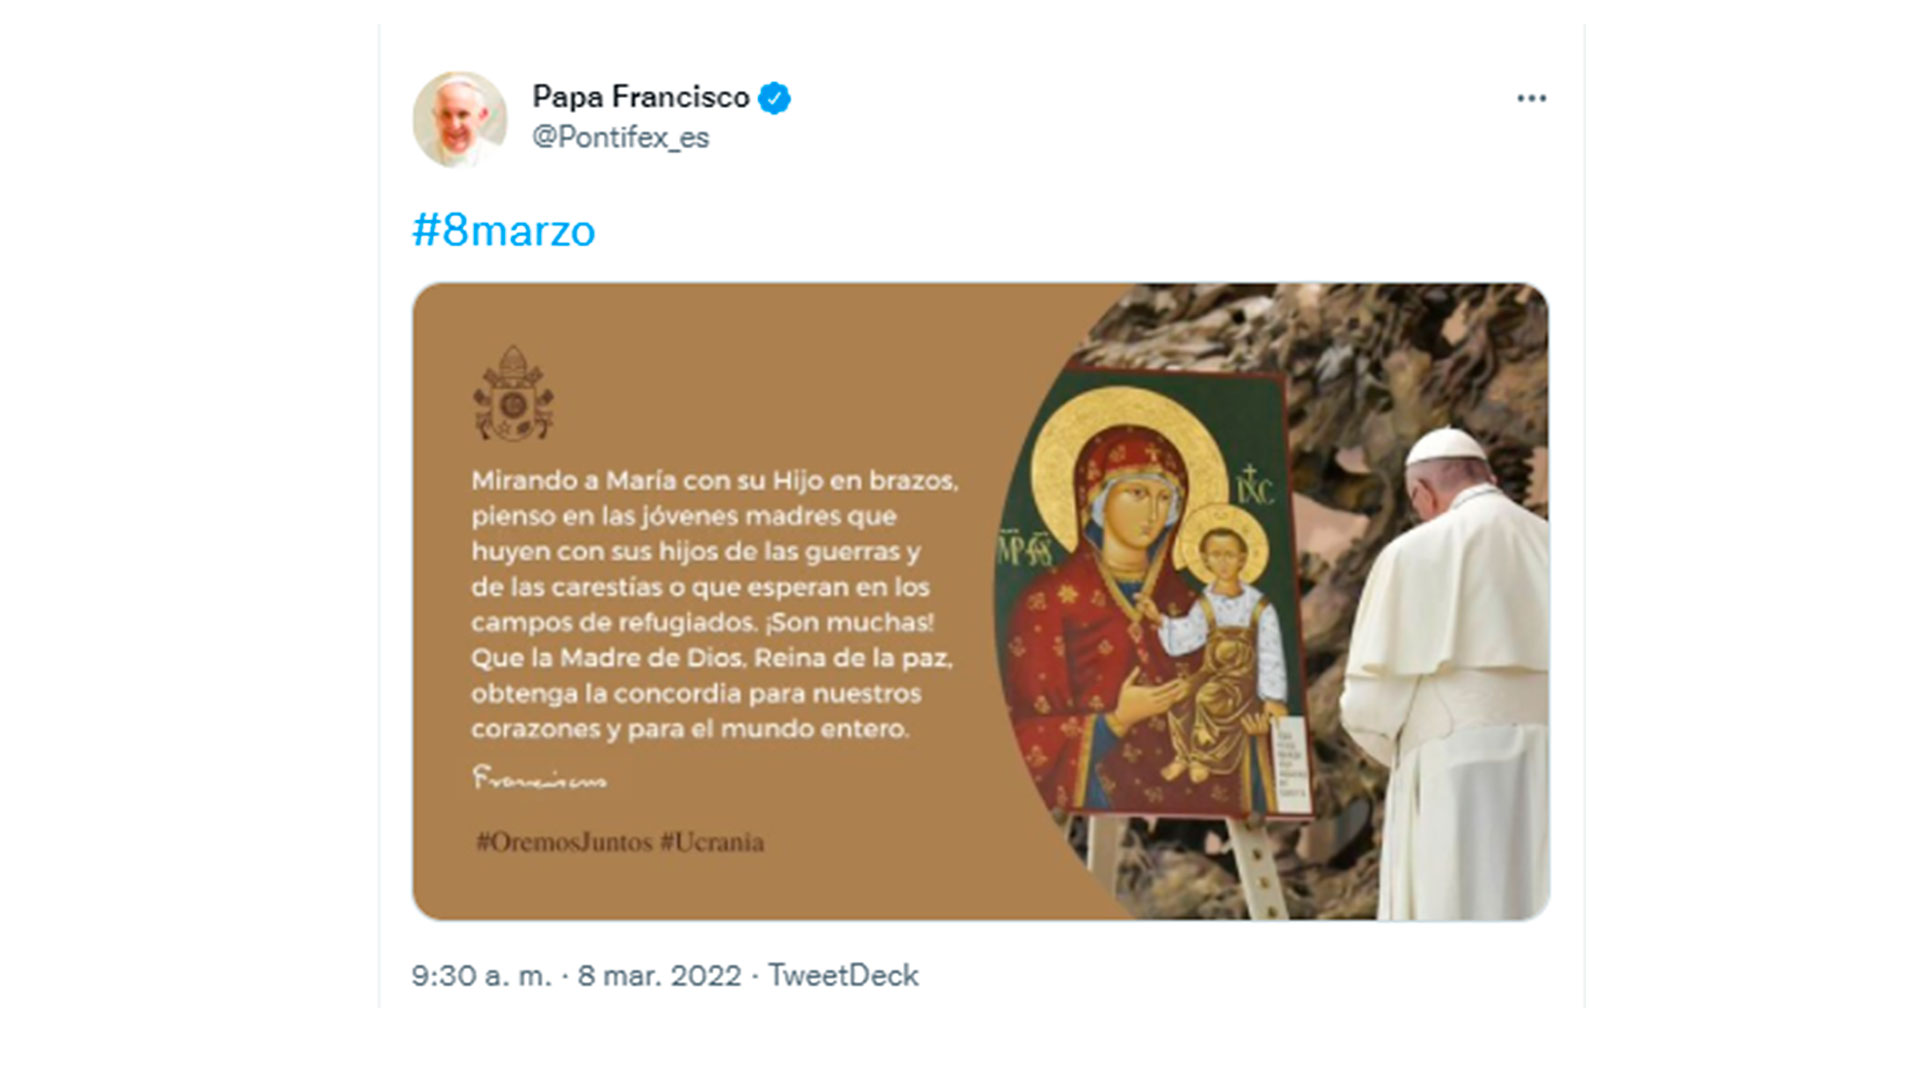The width and height of the screenshot is (1920, 1080).
Task: Click the #OremosJuntos hashtag in the image
Action: [x=564, y=842]
